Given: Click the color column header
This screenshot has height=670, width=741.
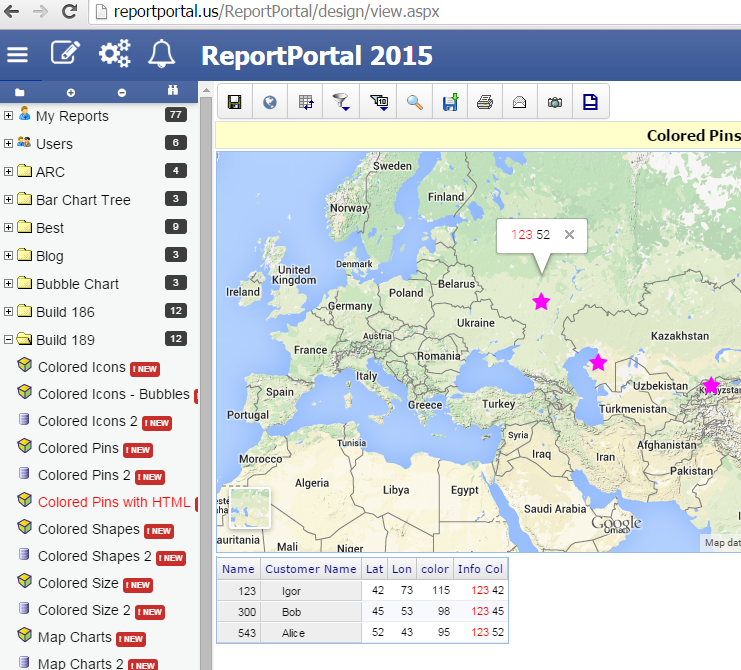Looking at the screenshot, I should click(x=435, y=569).
